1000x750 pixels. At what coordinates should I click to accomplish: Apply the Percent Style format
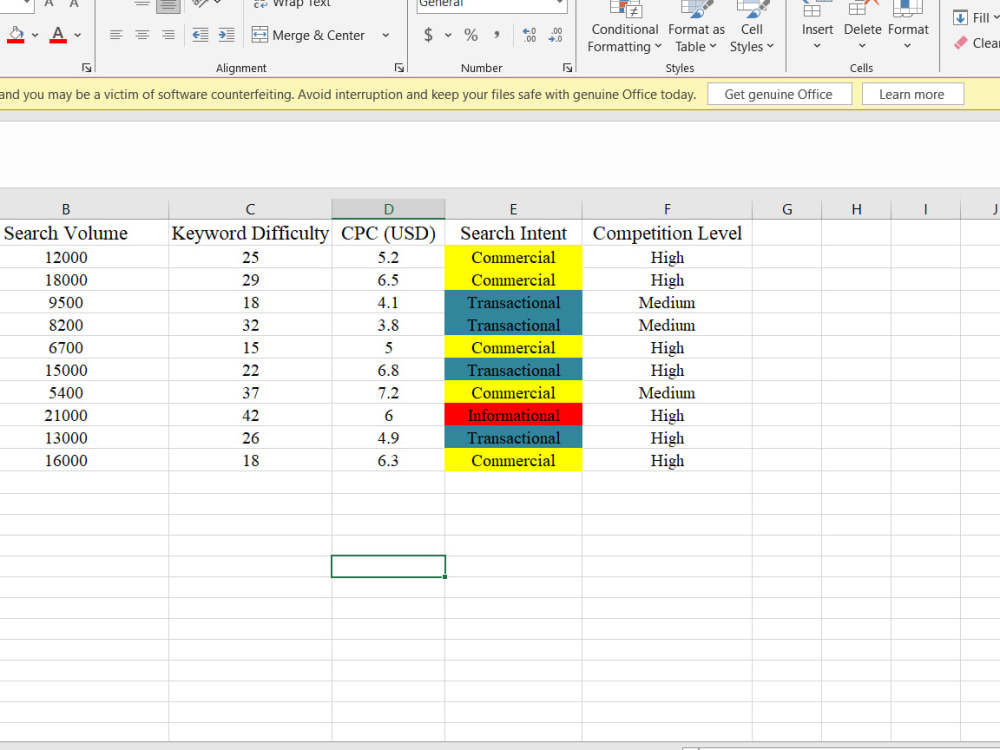[471, 35]
